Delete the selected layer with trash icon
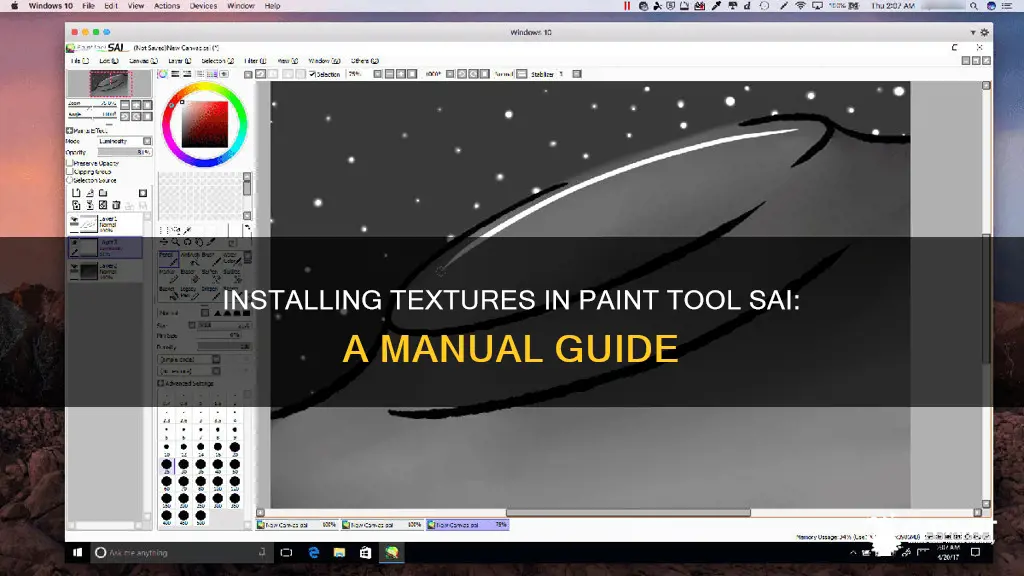The height and width of the screenshot is (576, 1024). (x=116, y=205)
